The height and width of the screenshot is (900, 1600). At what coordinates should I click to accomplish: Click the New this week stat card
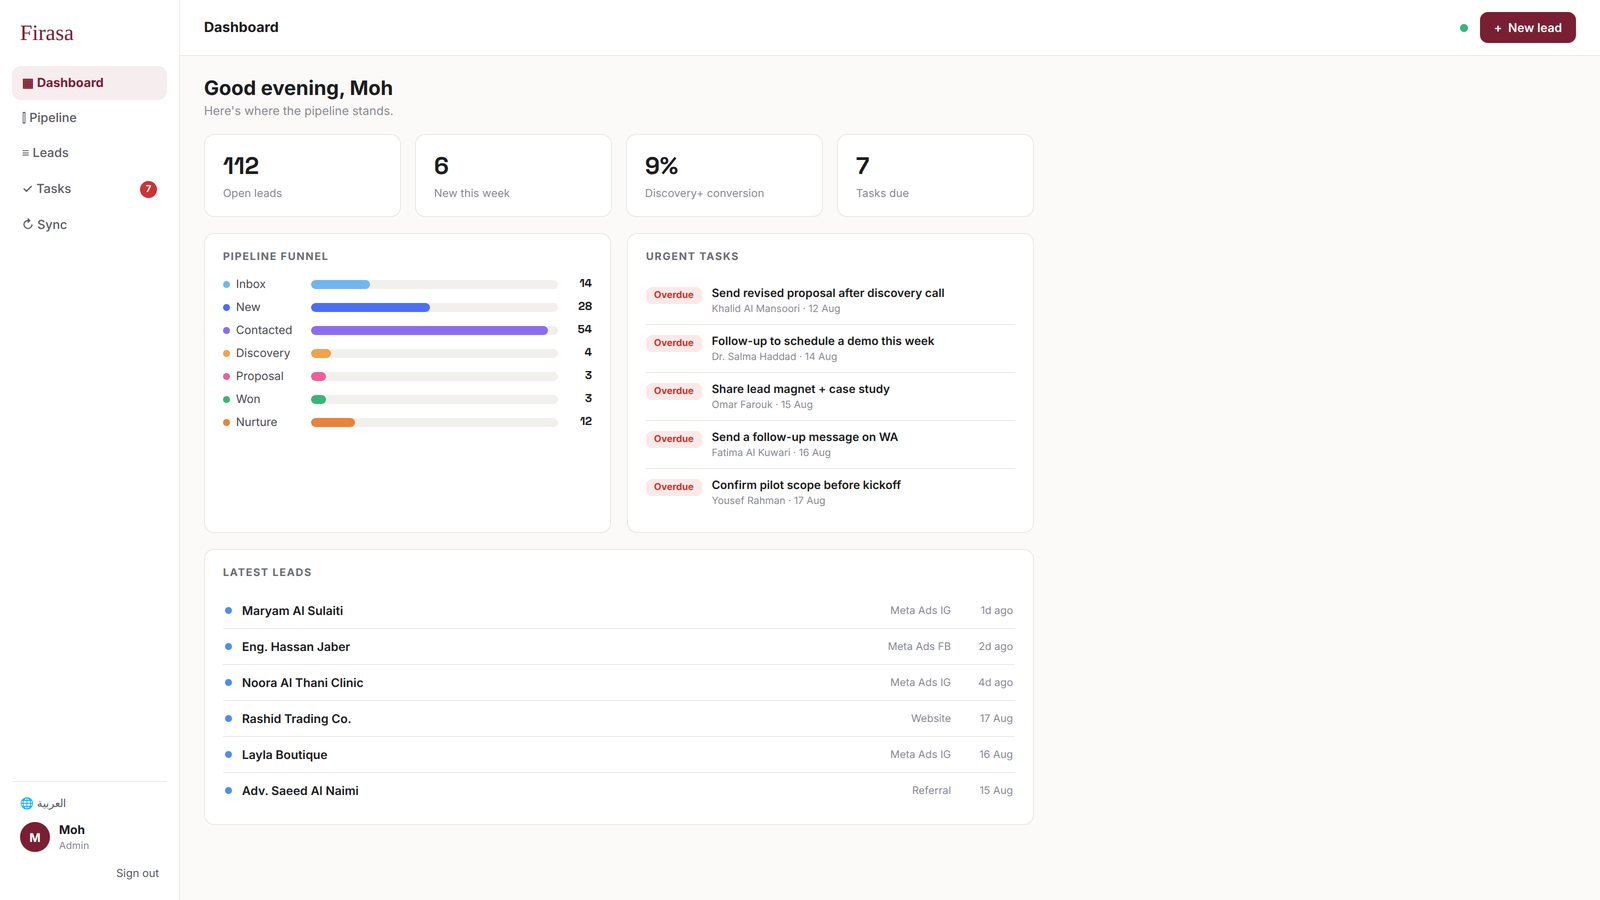[513, 176]
